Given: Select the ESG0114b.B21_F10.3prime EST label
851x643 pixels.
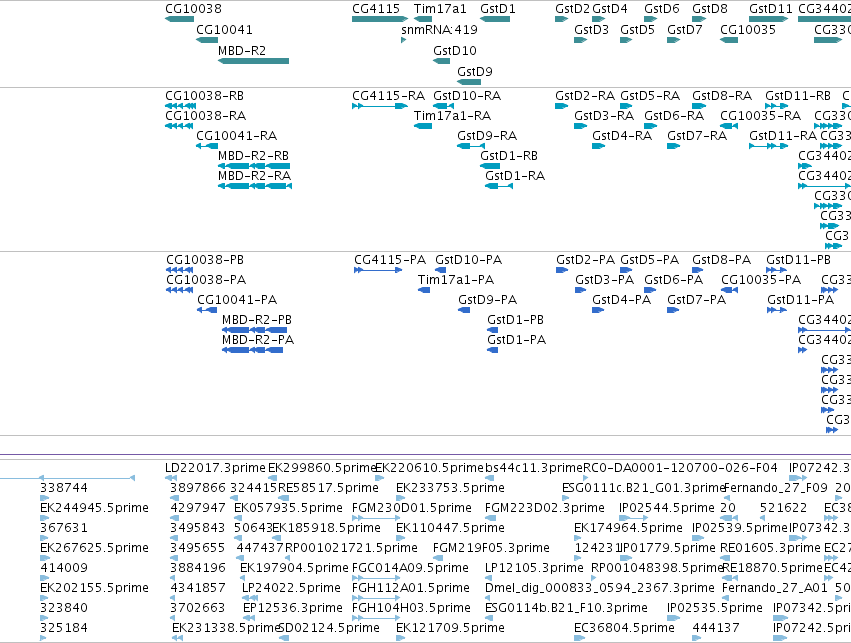Looking at the screenshot, I should coord(566,608).
